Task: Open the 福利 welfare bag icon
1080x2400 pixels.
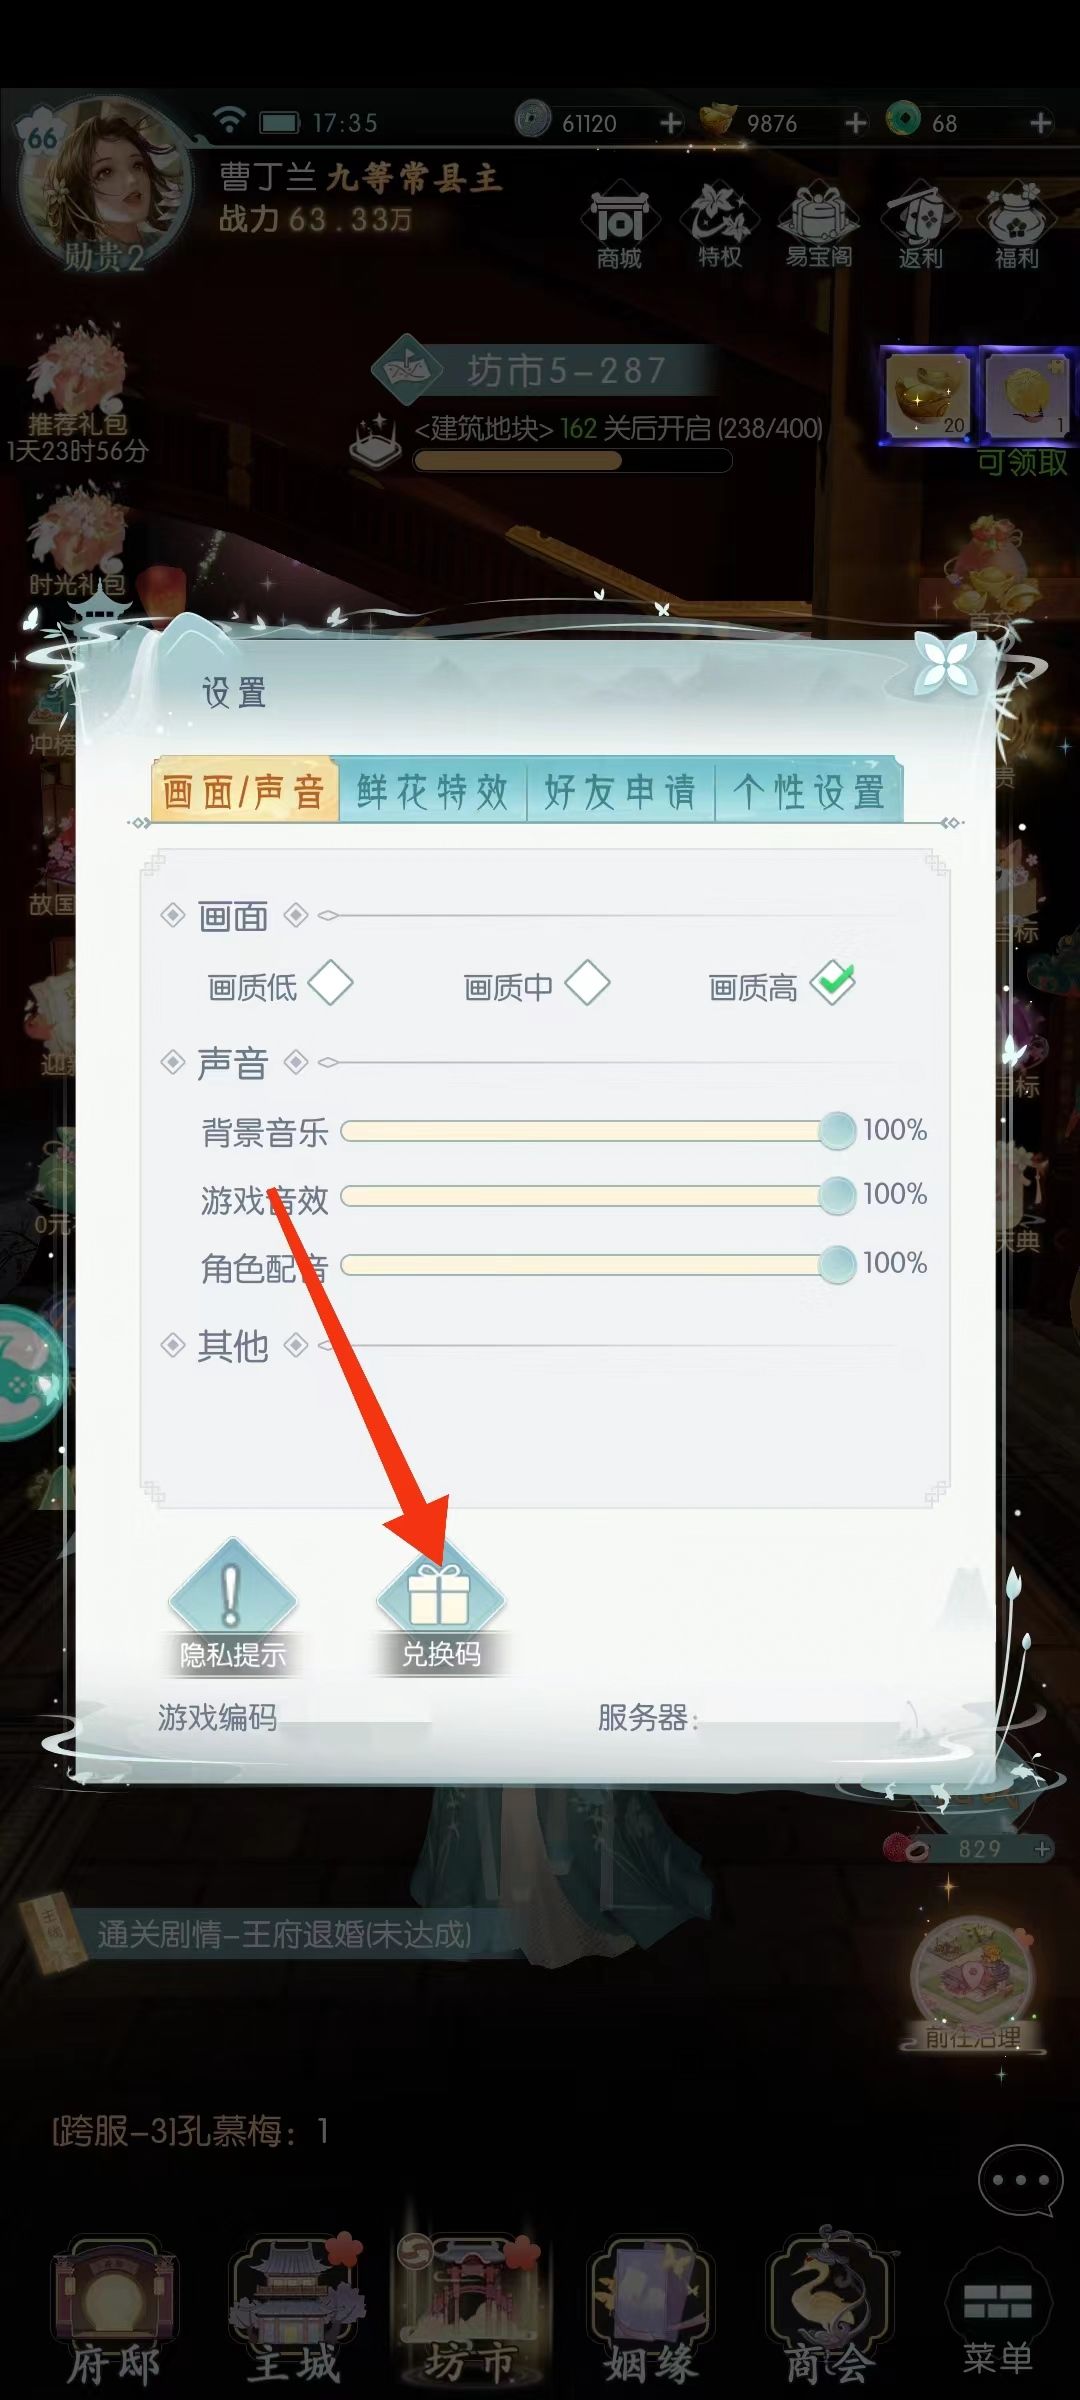Action: point(1016,225)
